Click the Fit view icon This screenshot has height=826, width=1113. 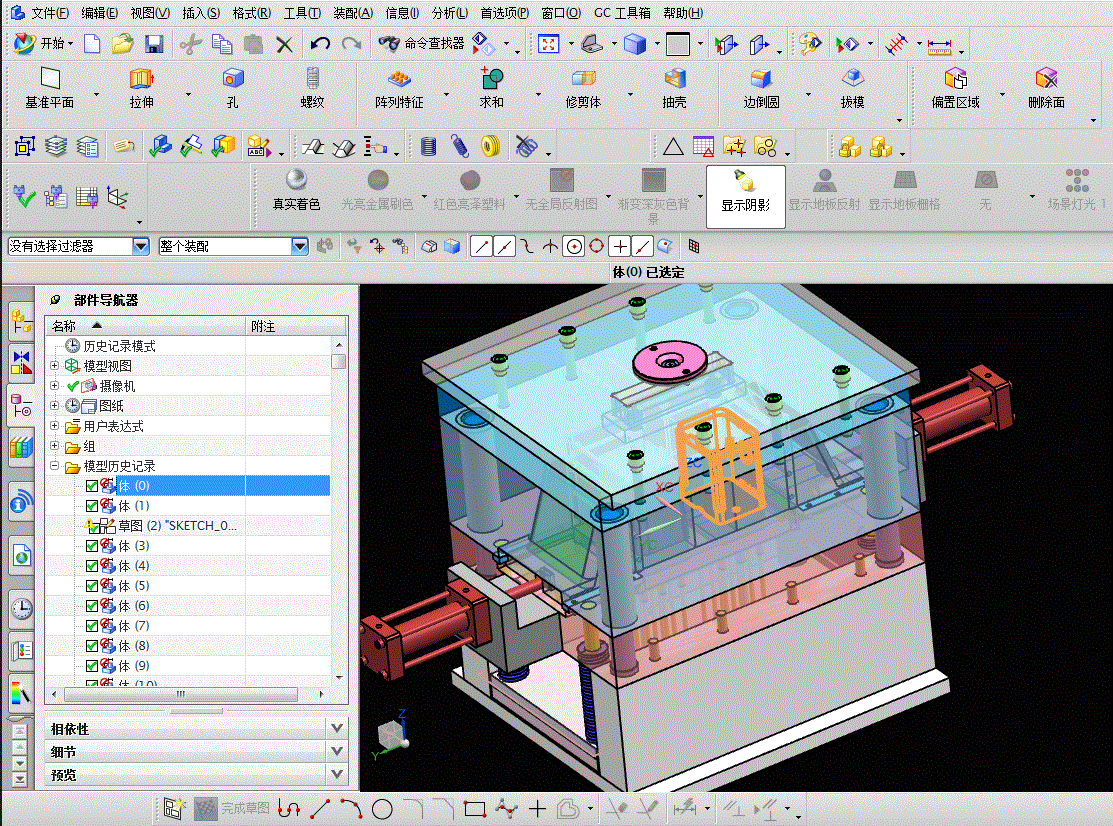(548, 44)
